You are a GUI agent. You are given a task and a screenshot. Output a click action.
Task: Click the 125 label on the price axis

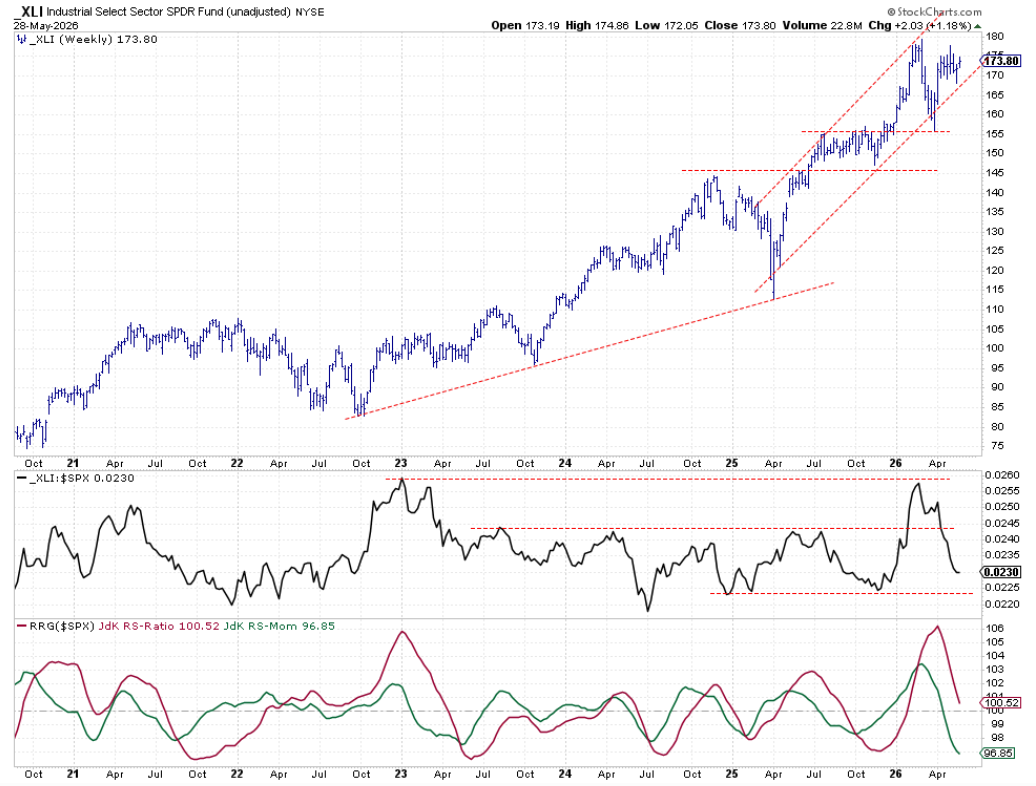pos(994,251)
